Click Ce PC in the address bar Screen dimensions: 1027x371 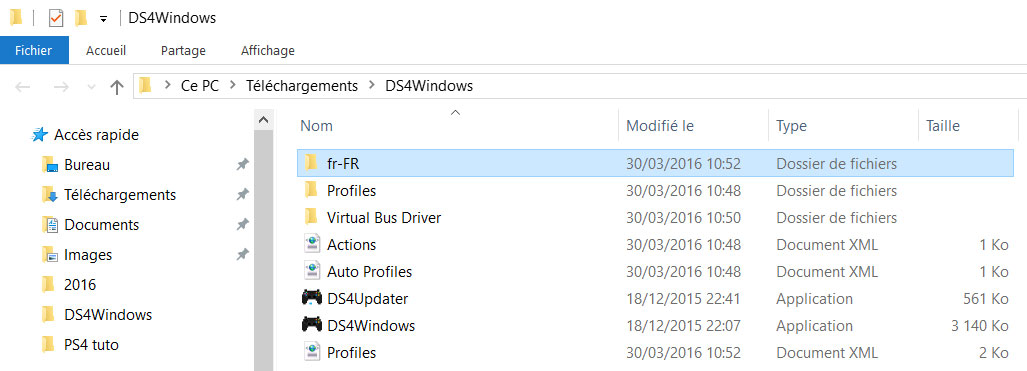click(200, 86)
